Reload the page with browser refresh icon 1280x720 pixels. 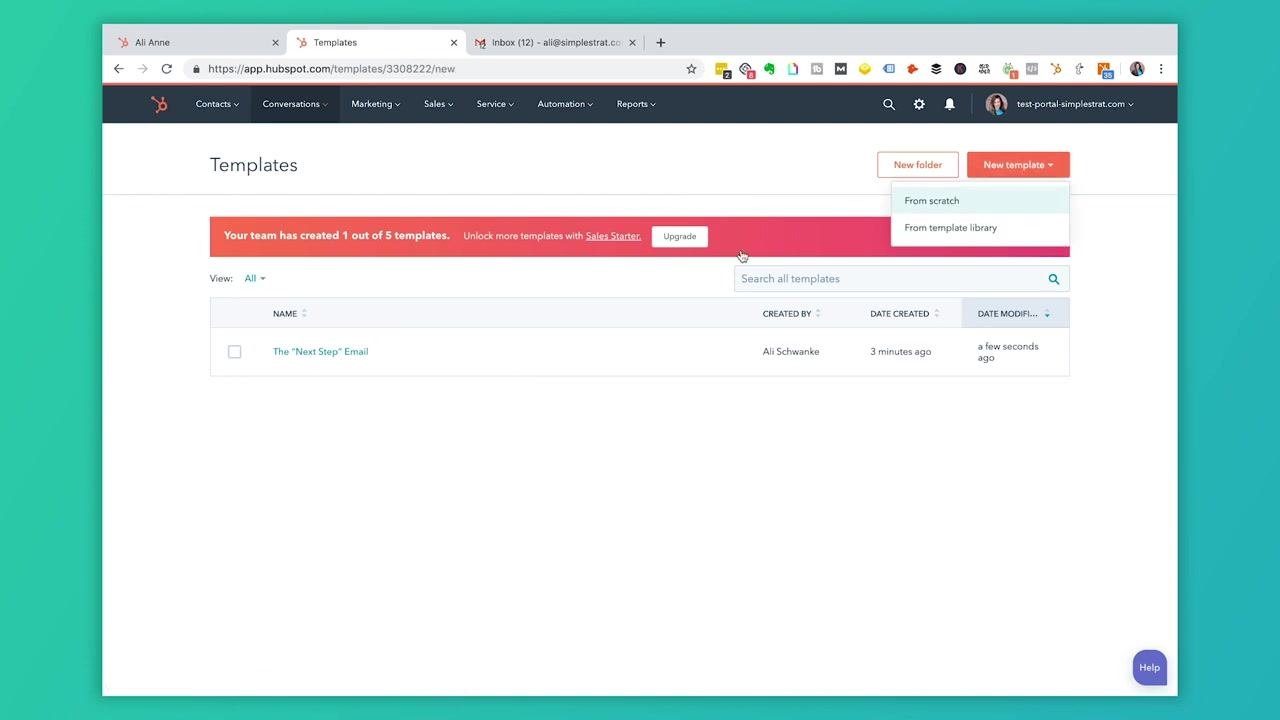pos(167,69)
